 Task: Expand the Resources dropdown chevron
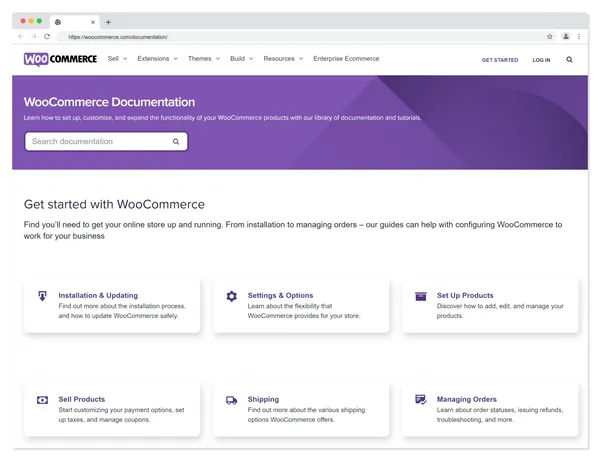301,59
